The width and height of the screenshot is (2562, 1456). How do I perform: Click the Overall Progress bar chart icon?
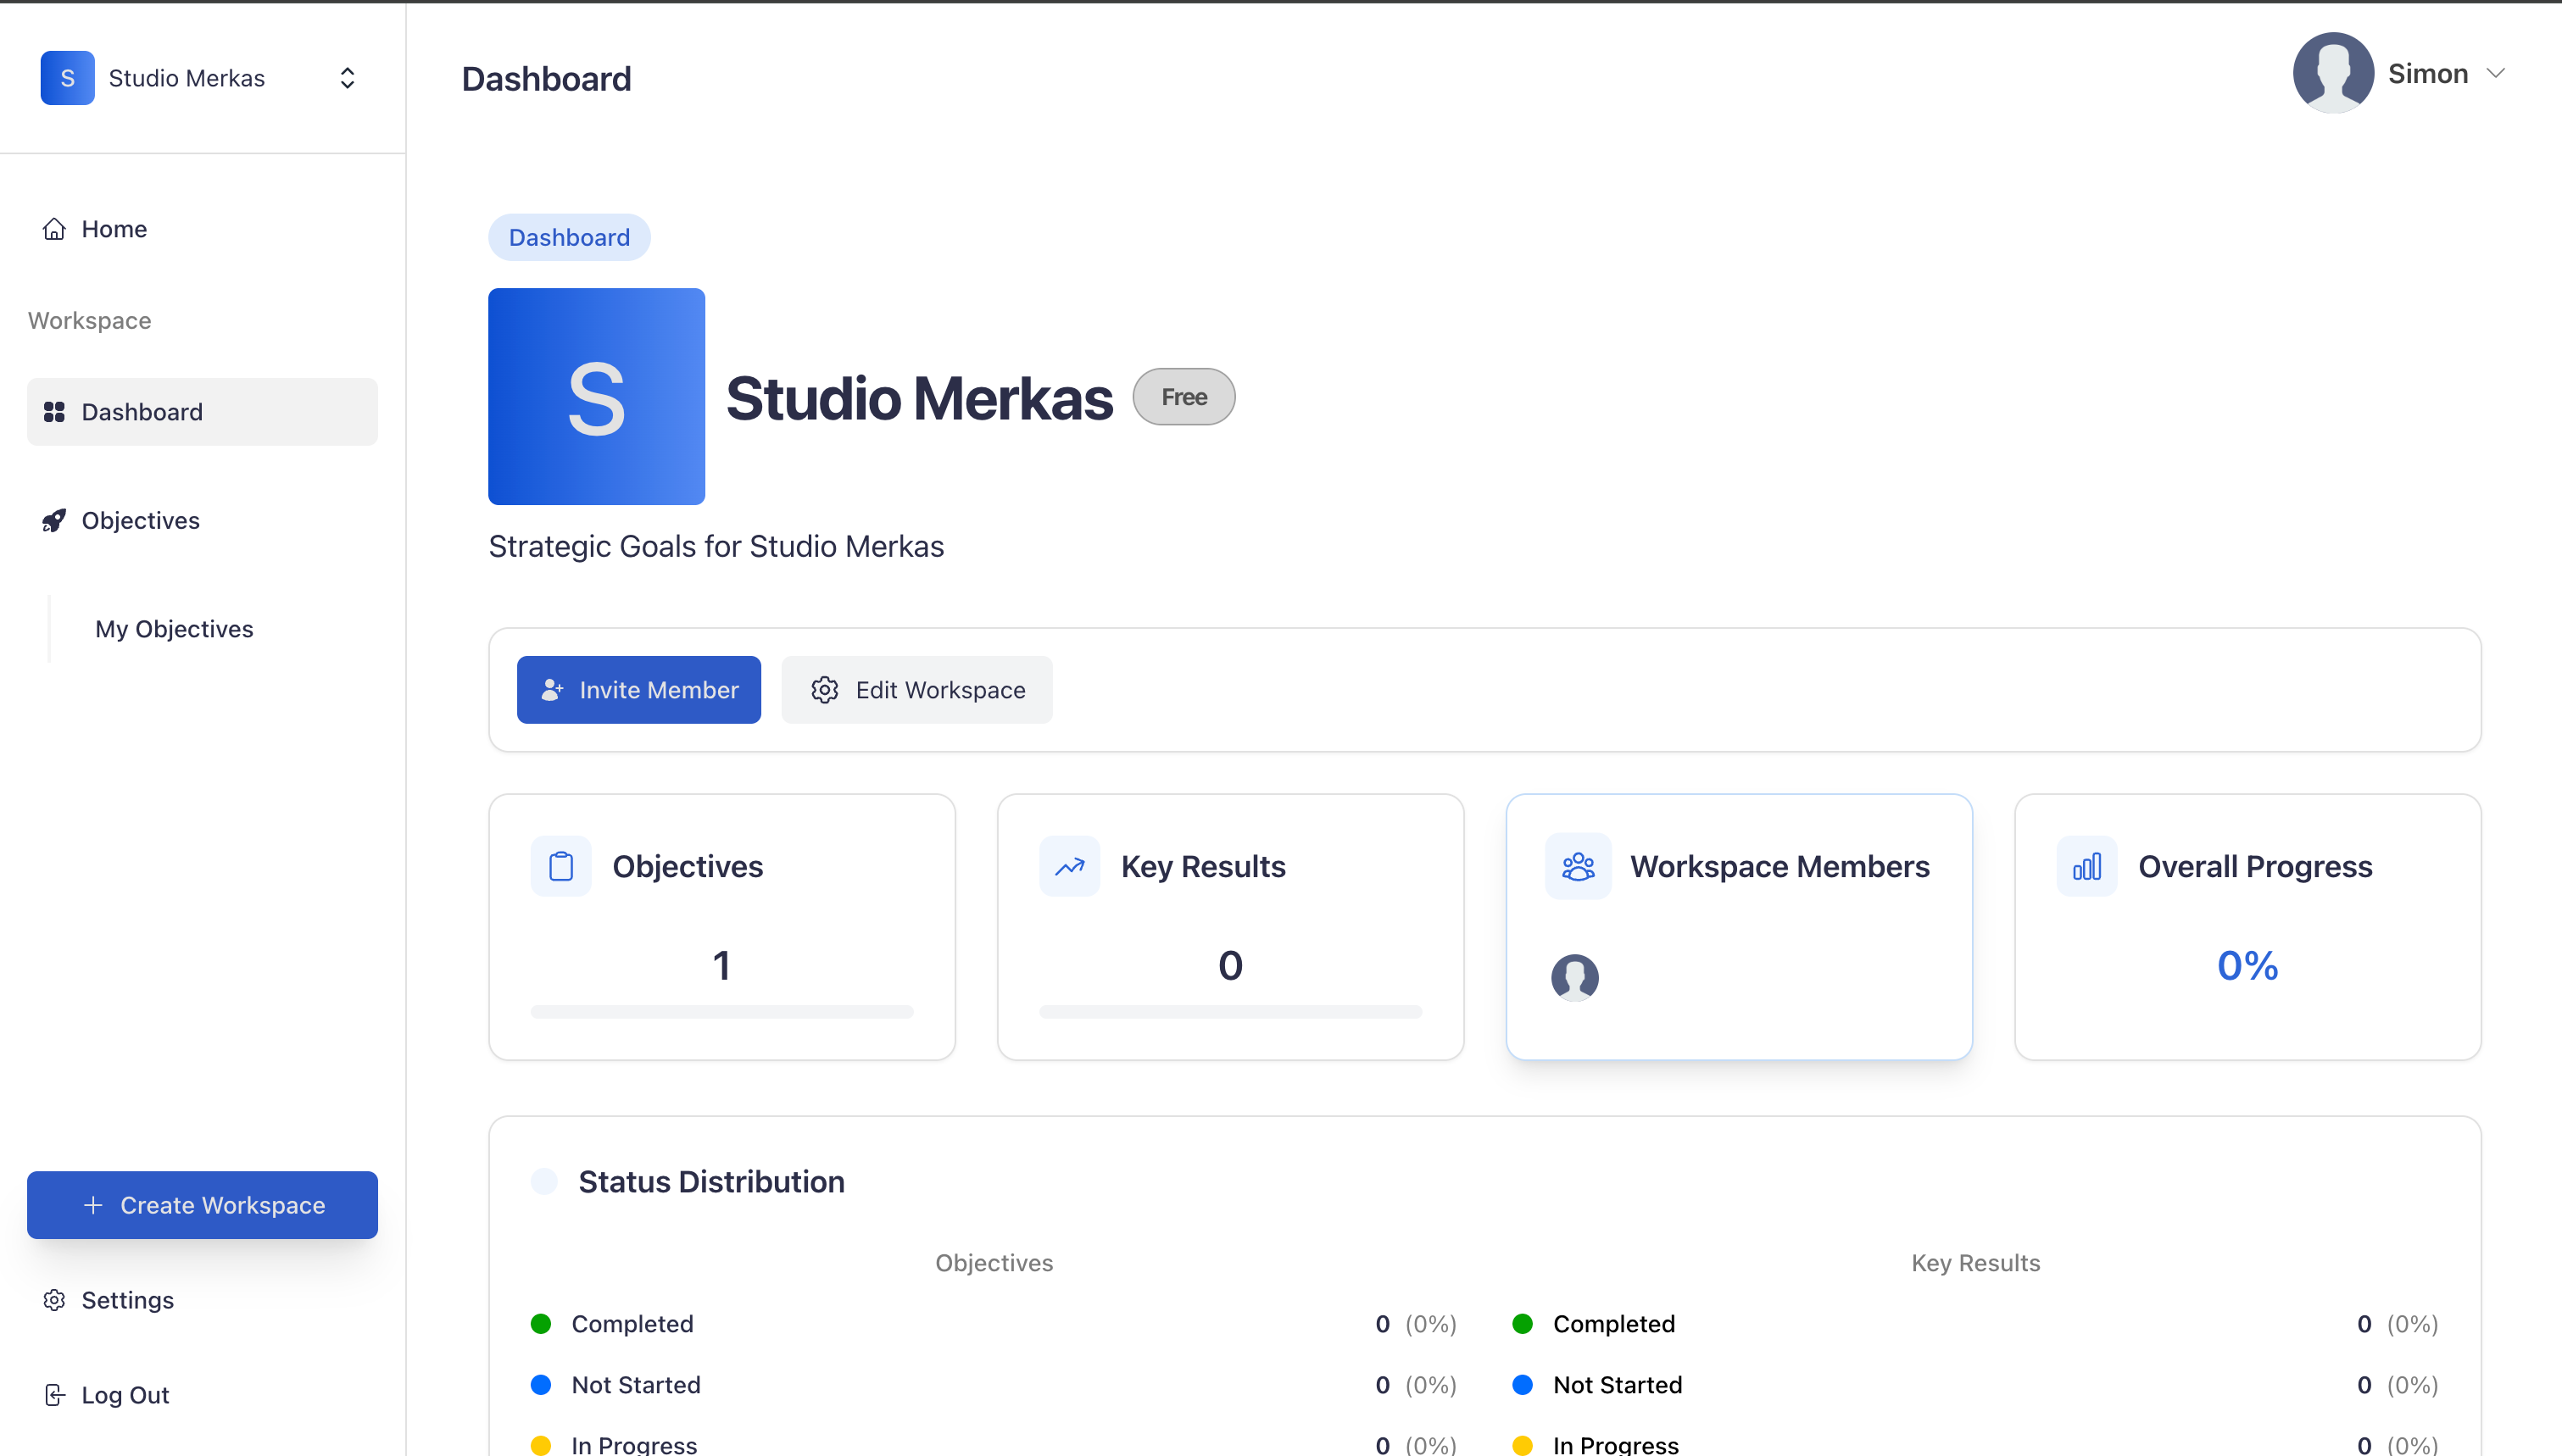(x=2087, y=866)
